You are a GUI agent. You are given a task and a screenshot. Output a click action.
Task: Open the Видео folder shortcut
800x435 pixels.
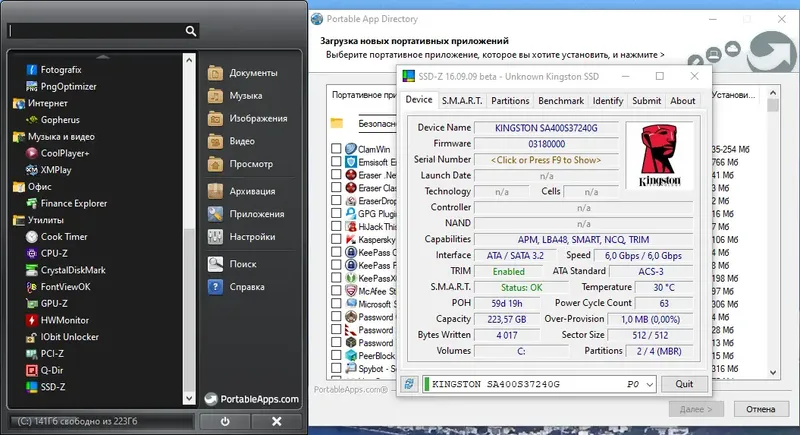coord(231,141)
